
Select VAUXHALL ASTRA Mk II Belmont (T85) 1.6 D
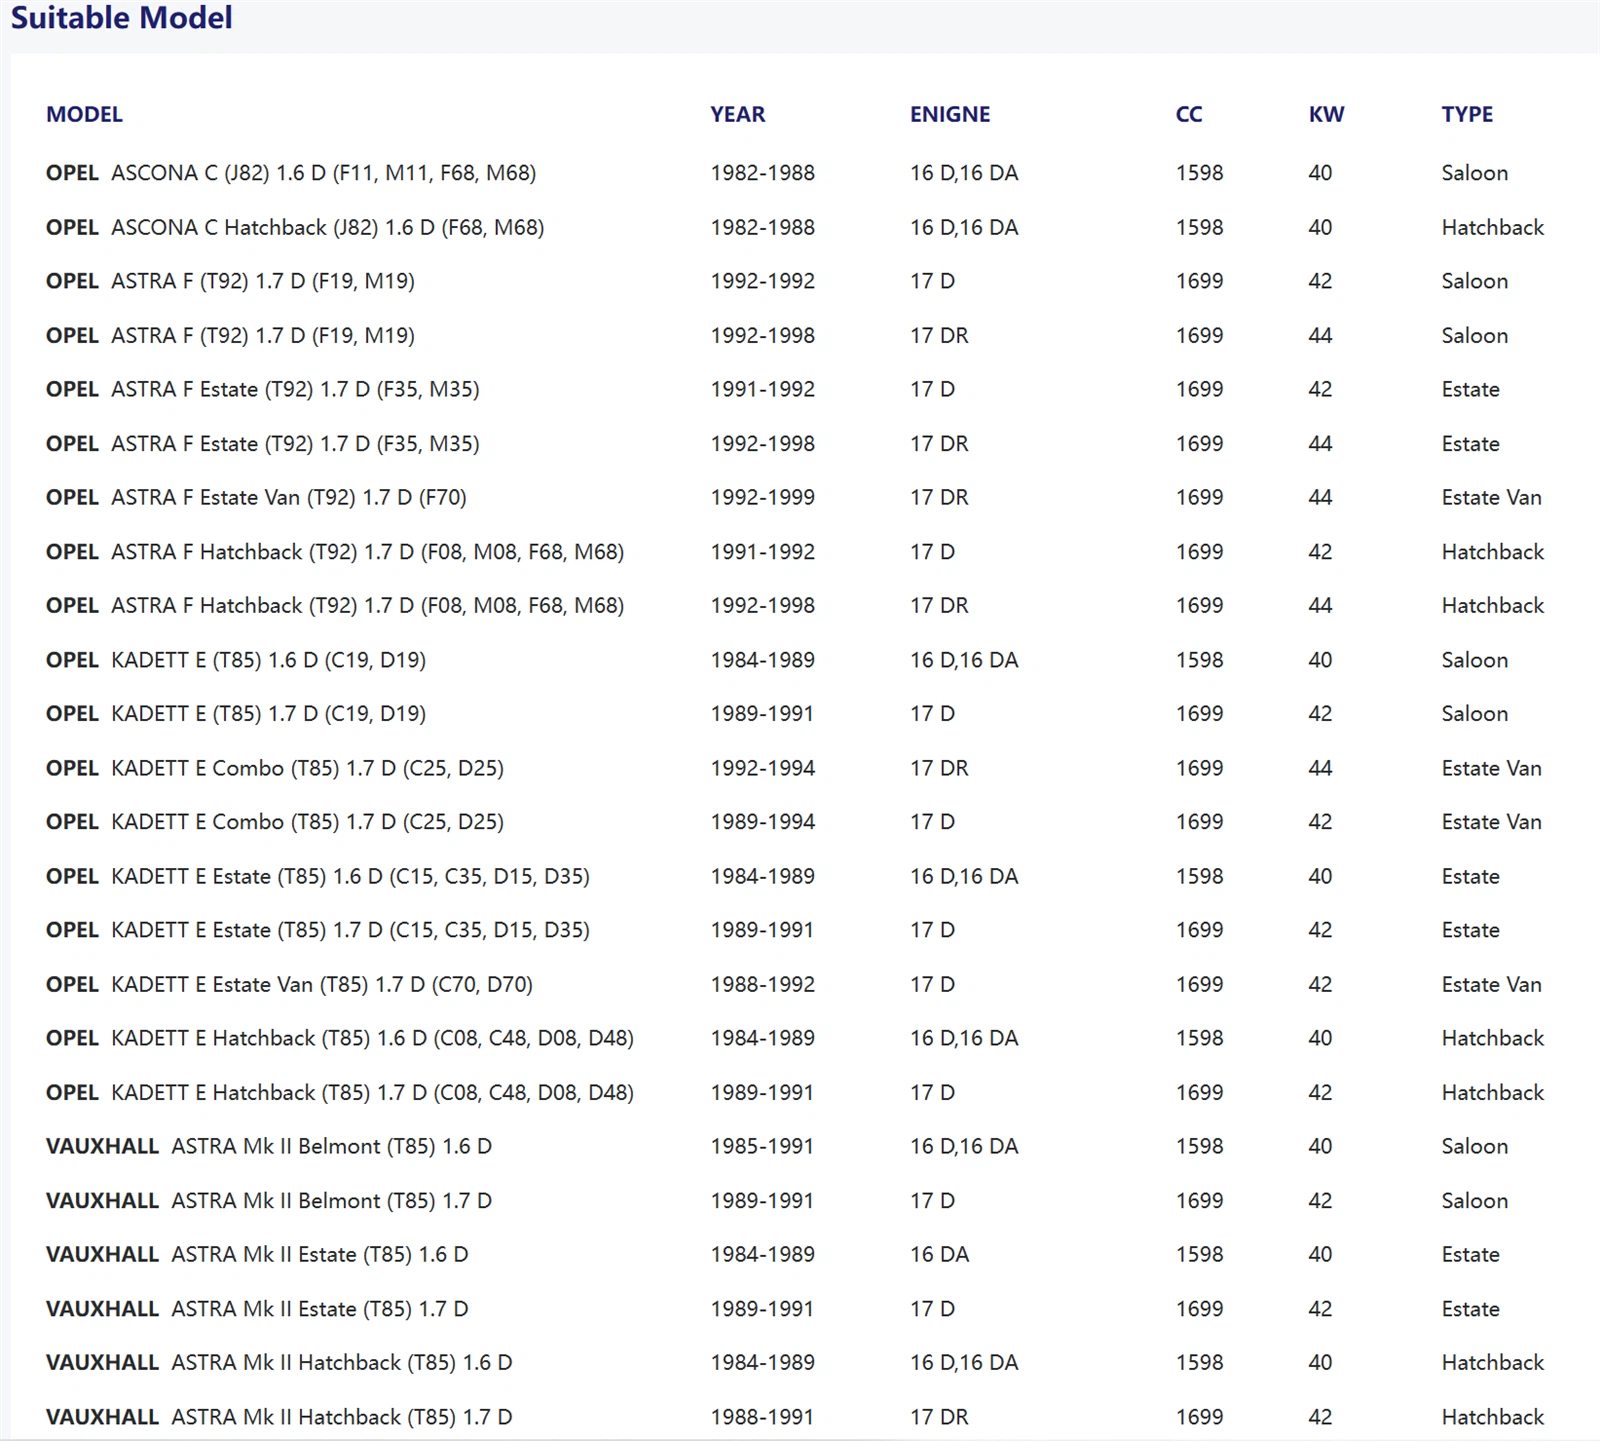point(269,1146)
